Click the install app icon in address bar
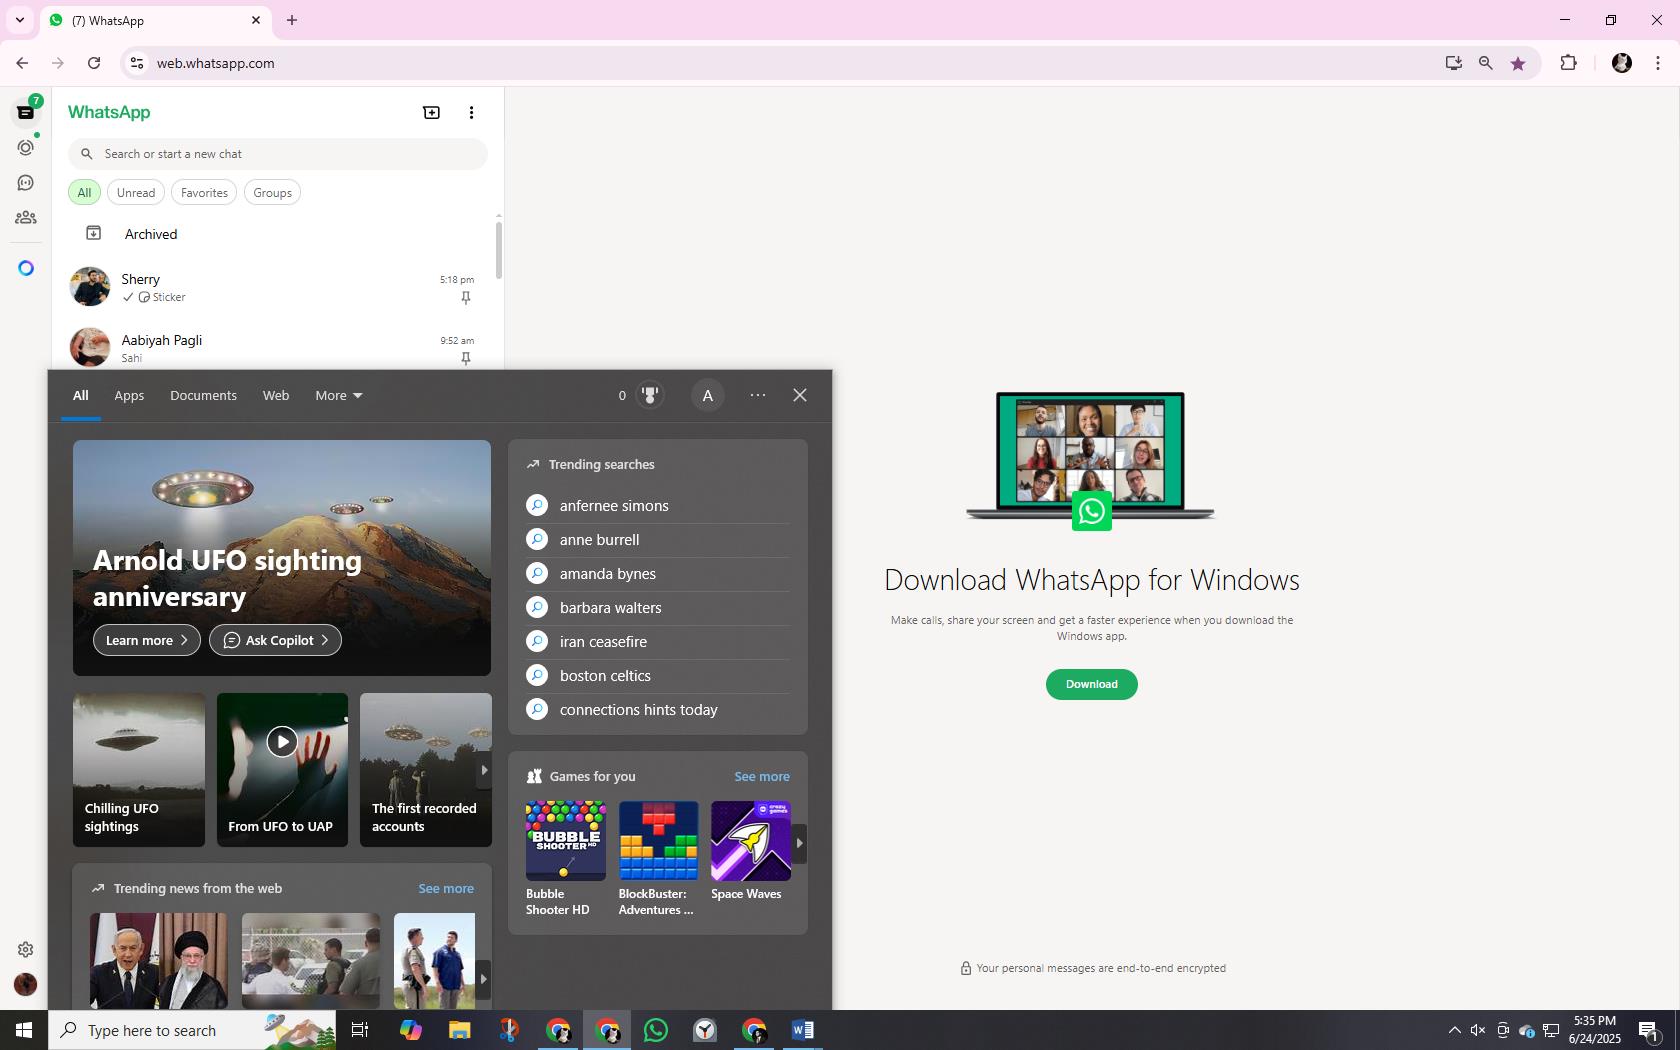Viewport: 1680px width, 1050px height. (x=1453, y=63)
